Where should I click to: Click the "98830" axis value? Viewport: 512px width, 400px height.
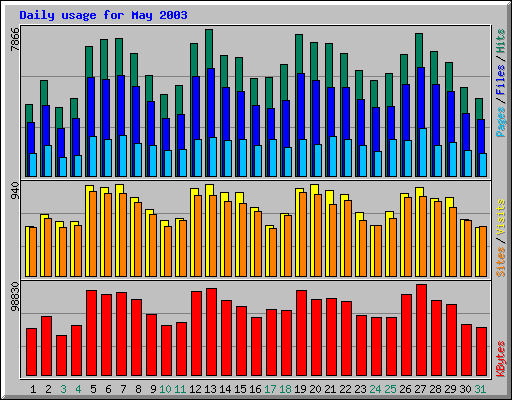pyautogui.click(x=15, y=296)
